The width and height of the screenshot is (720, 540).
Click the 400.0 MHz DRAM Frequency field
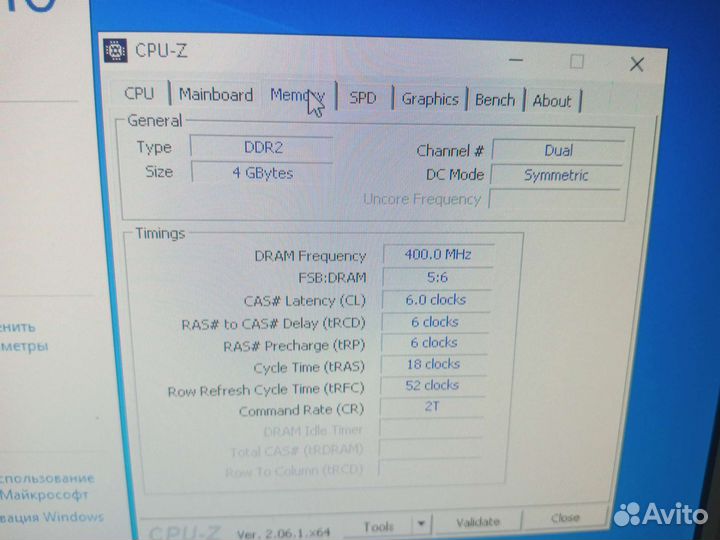click(x=438, y=254)
